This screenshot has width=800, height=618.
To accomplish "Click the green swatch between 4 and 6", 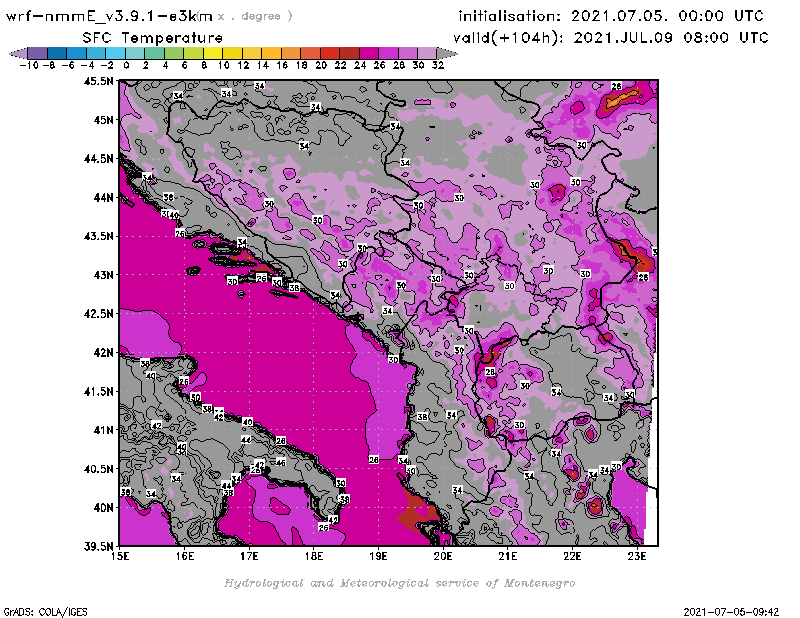I will (x=174, y=53).
